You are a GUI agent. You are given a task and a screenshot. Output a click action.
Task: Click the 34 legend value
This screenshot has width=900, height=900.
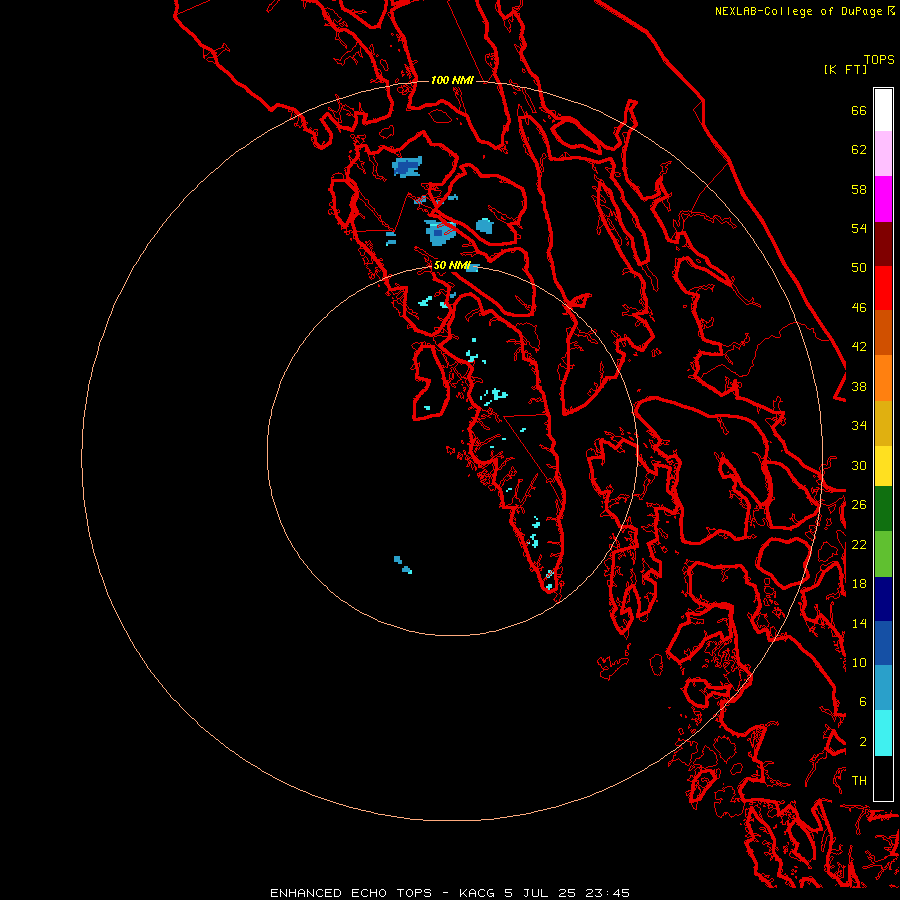(x=859, y=425)
